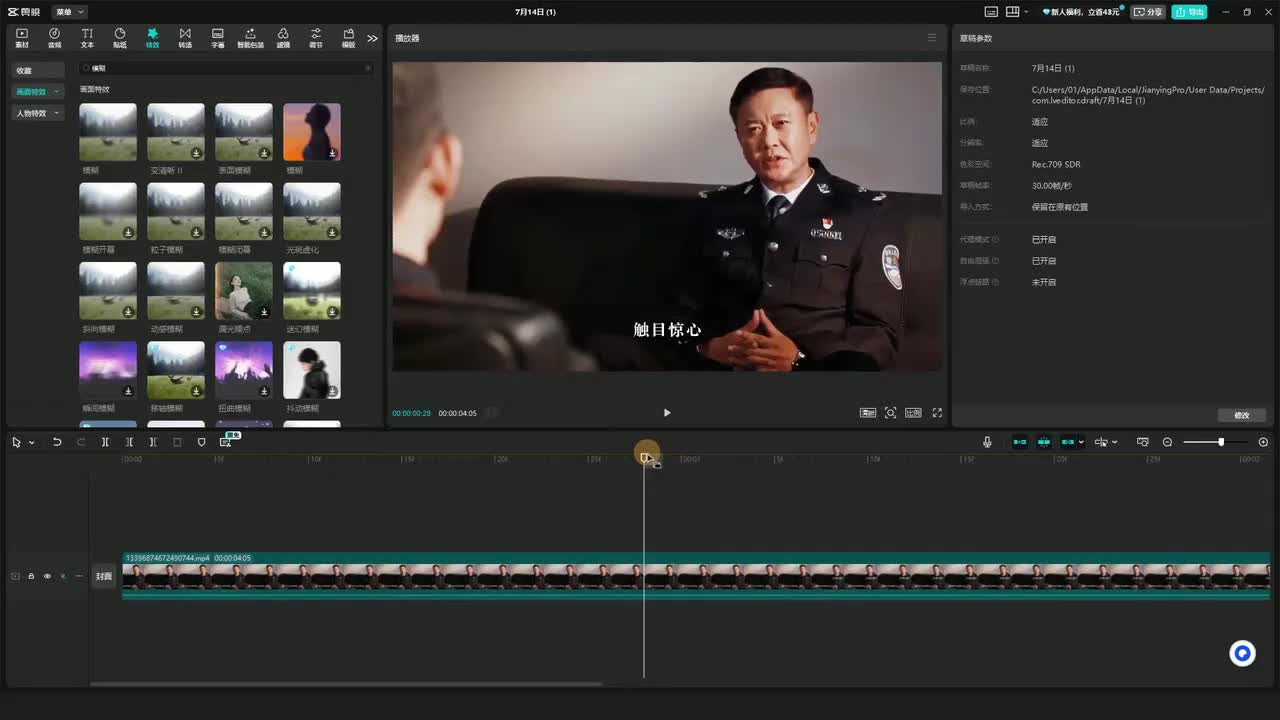The image size is (1280, 720).
Task: Open the selection tool dropdown arrow
Action: point(32,442)
